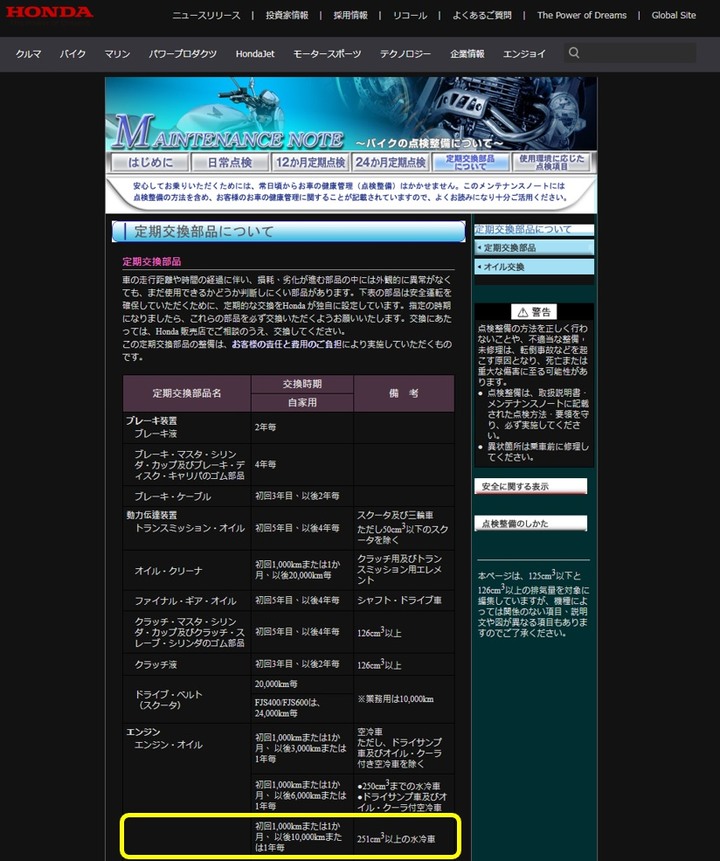Switch to はじめに tab

(x=150, y=163)
